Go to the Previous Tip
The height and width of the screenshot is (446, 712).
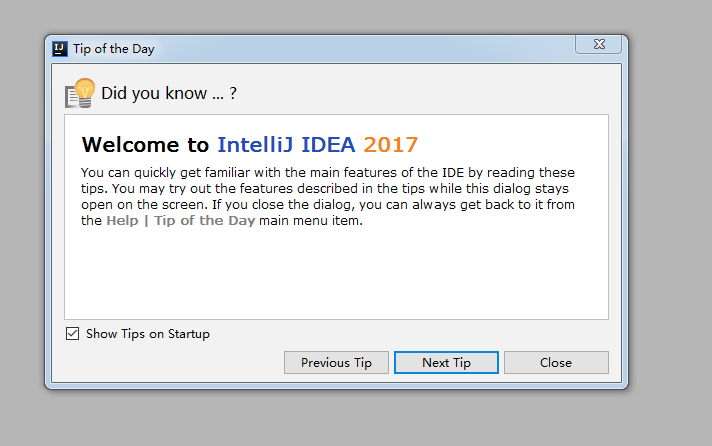336,362
